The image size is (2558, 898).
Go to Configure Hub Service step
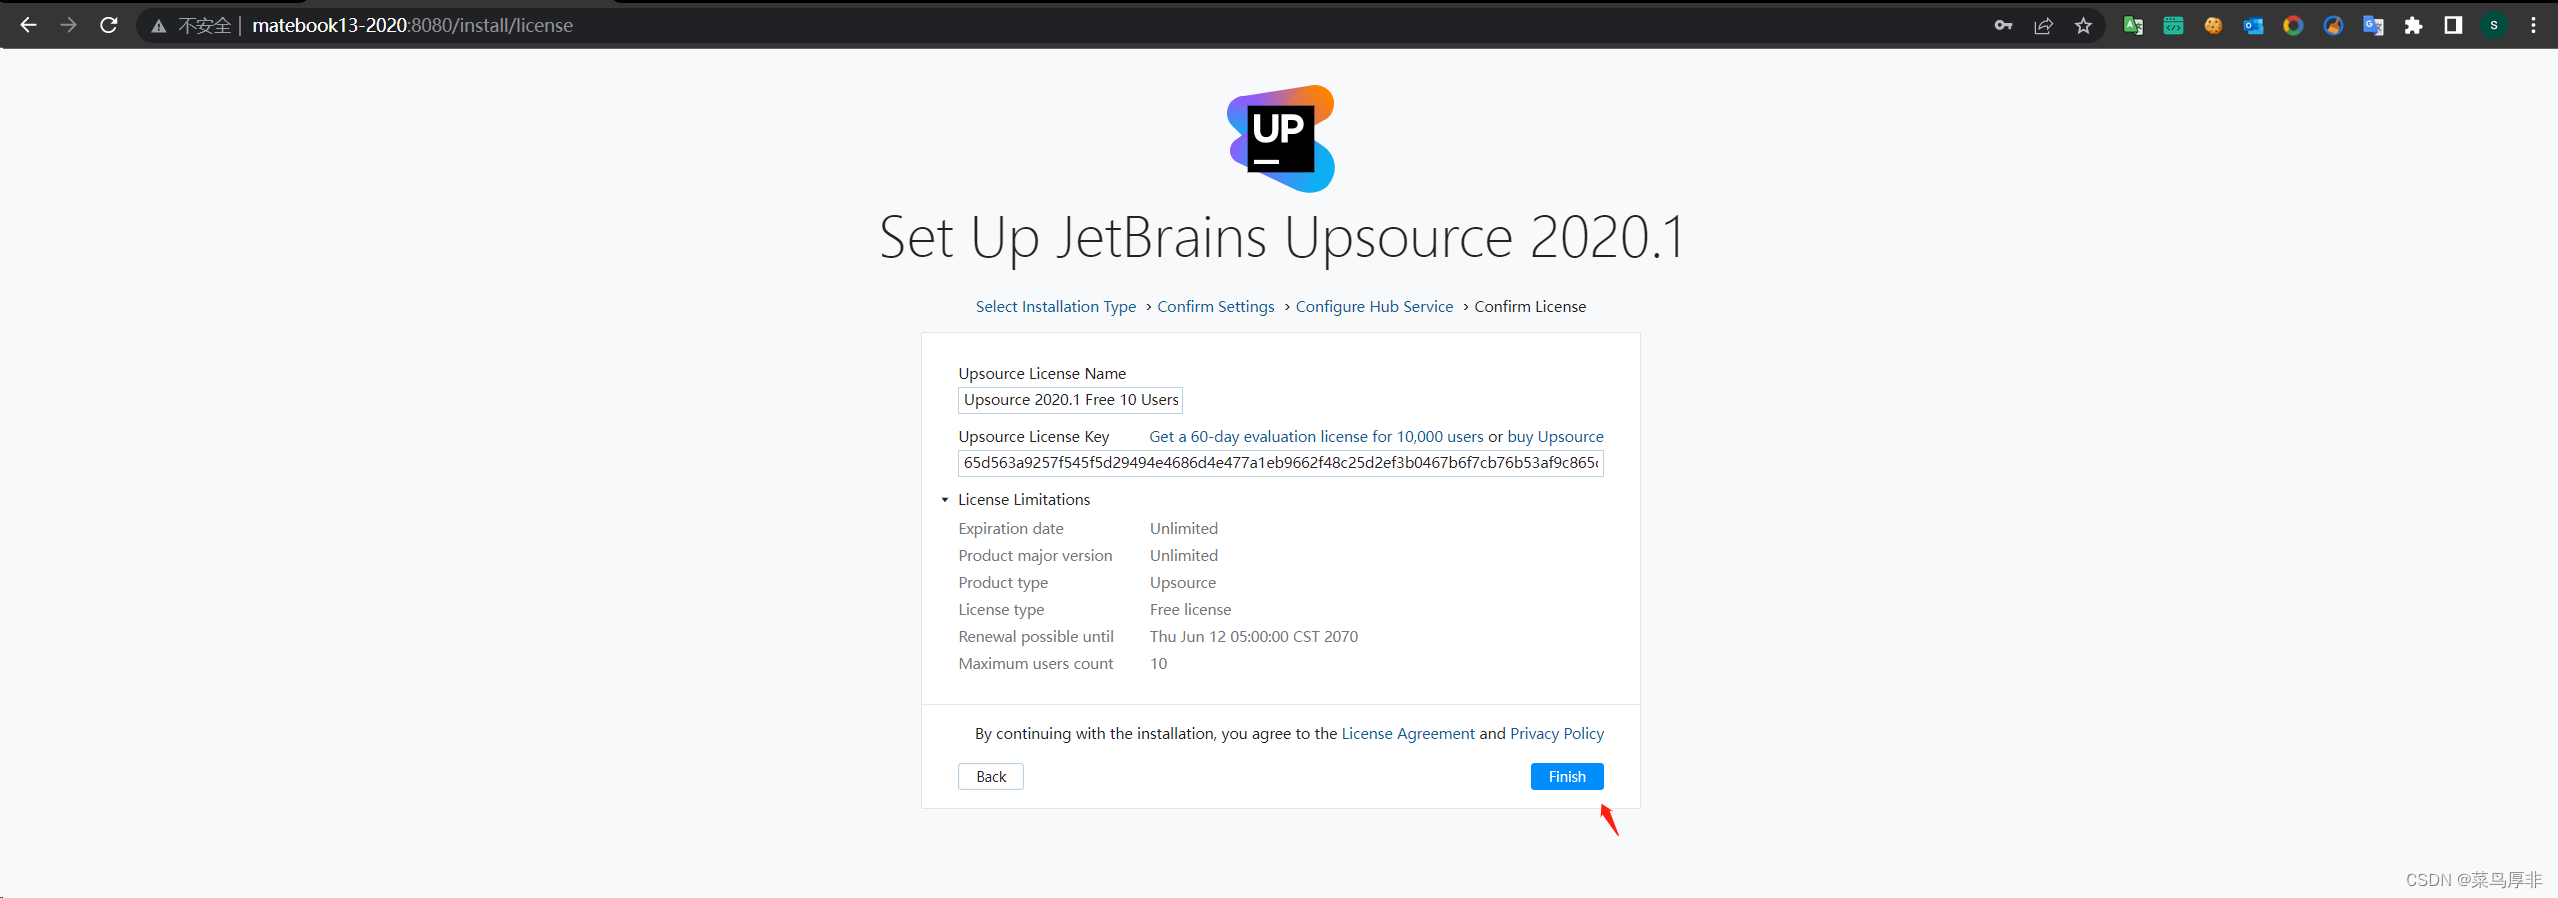1374,307
